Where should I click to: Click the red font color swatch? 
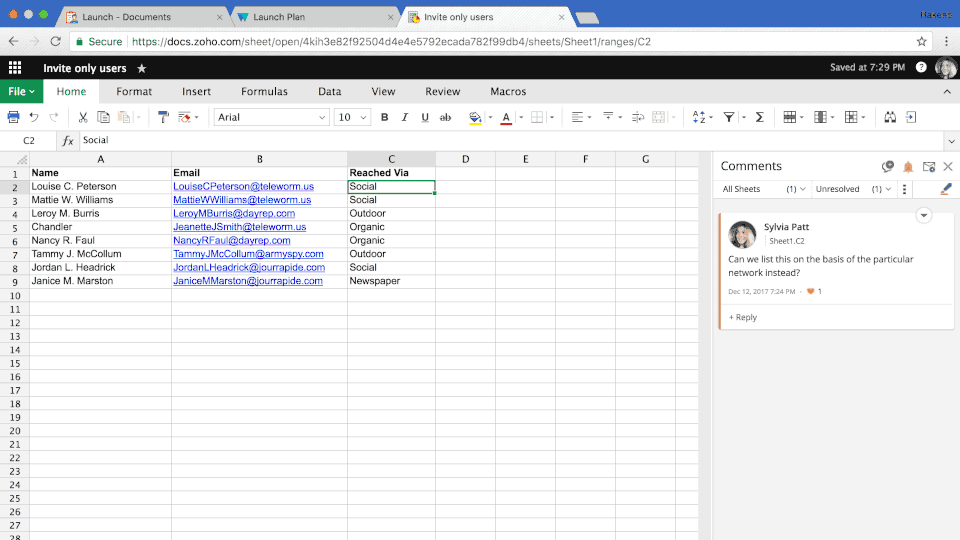click(506, 117)
